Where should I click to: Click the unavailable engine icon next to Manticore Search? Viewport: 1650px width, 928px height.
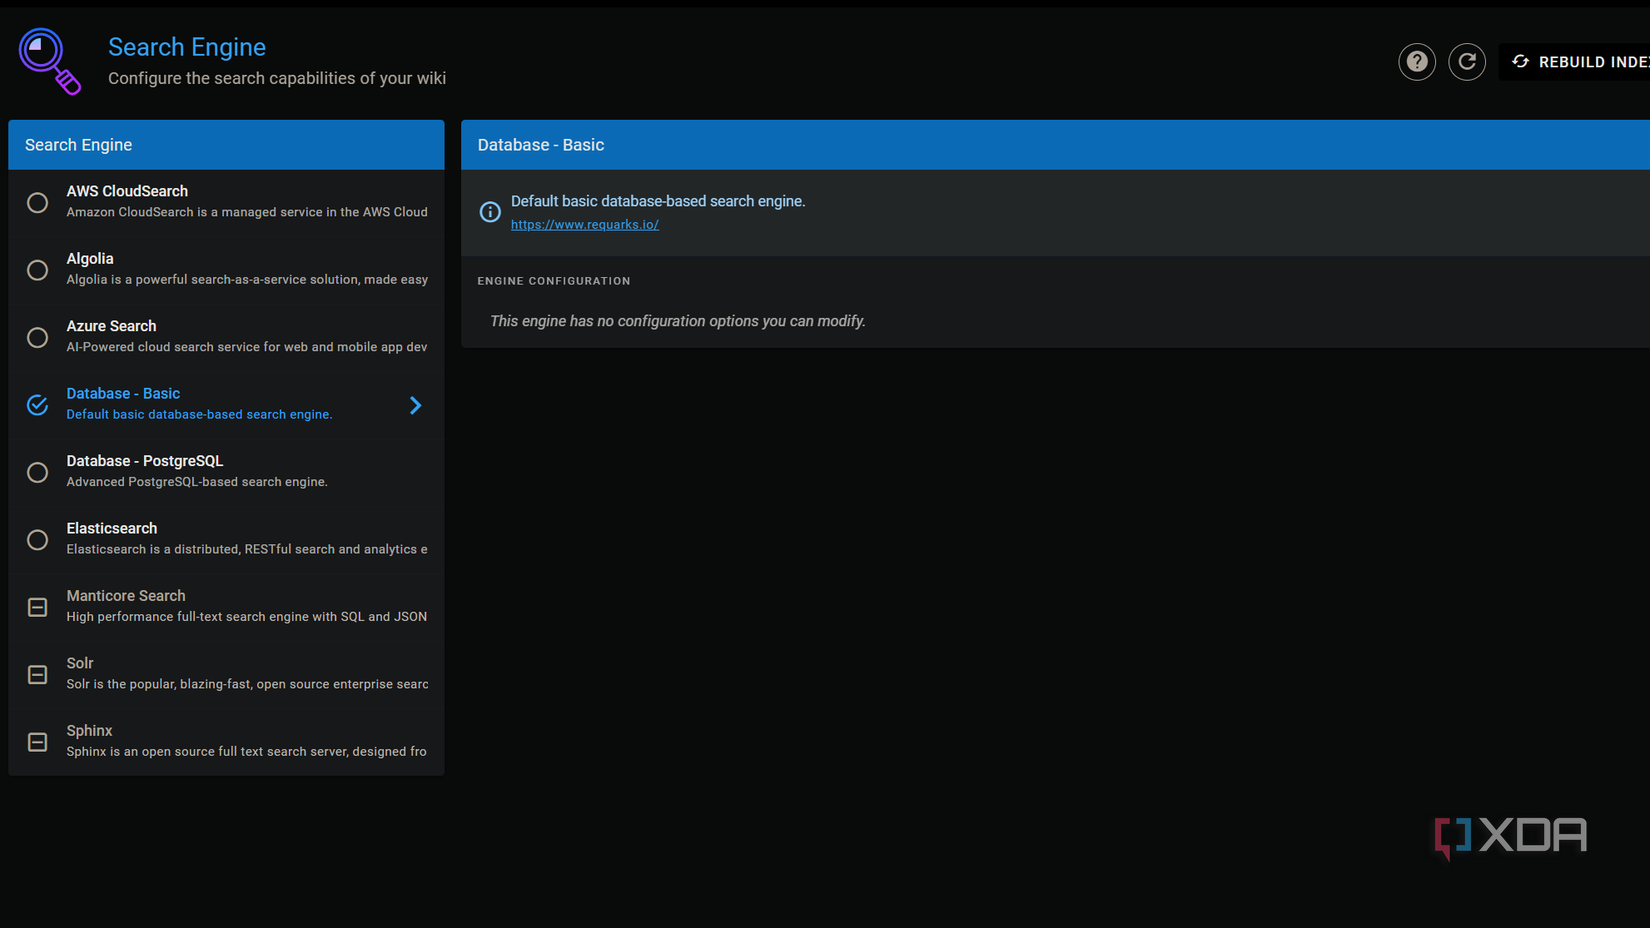(x=37, y=607)
